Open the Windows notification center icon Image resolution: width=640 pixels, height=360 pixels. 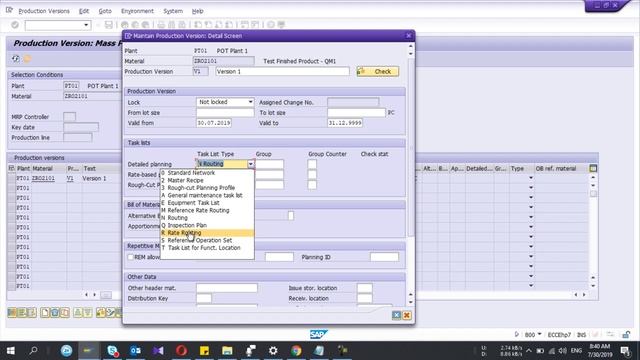coord(625,351)
